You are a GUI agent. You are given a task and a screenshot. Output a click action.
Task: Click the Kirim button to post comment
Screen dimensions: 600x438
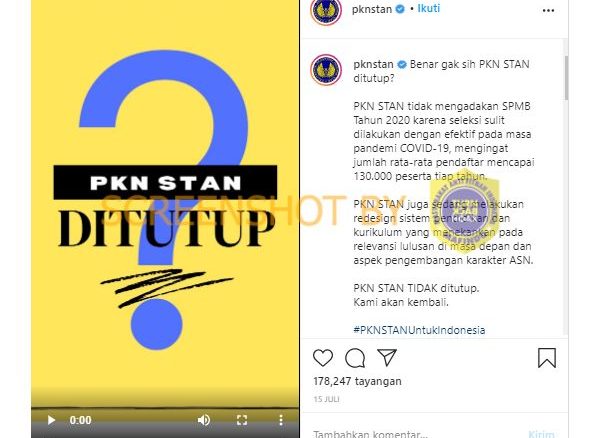[541, 434]
